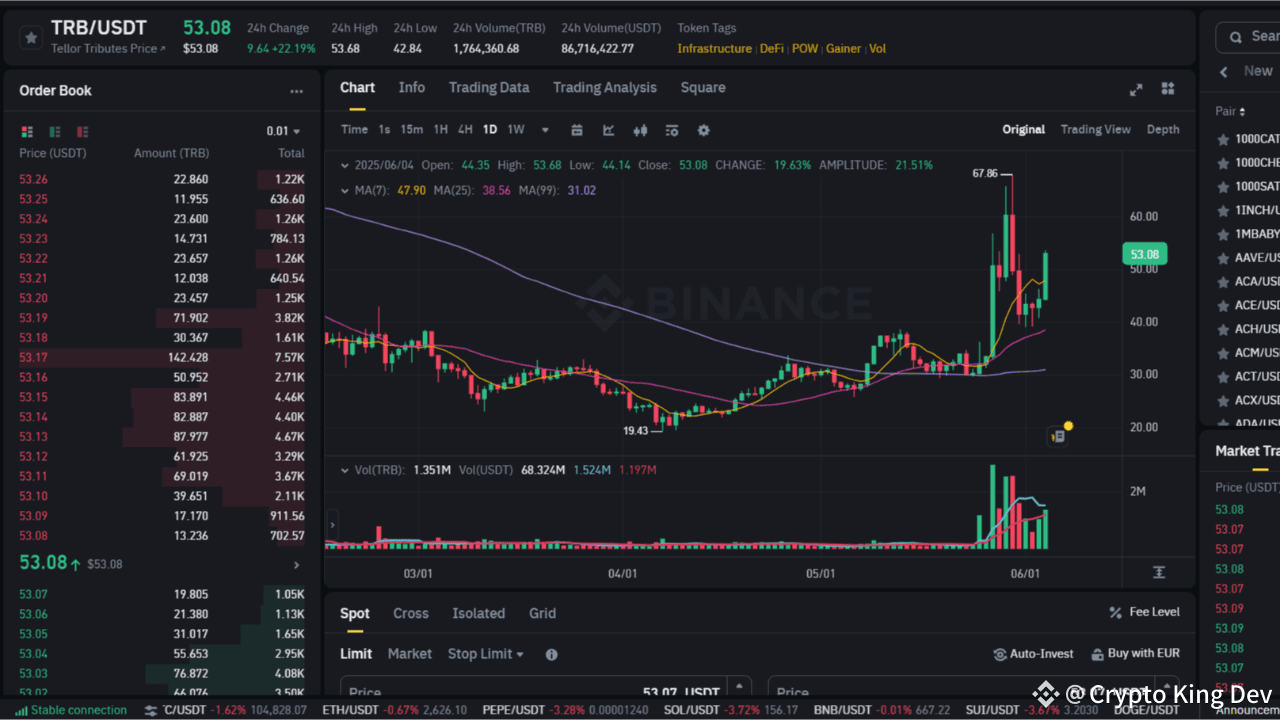Open the Chart tab

point(357,88)
